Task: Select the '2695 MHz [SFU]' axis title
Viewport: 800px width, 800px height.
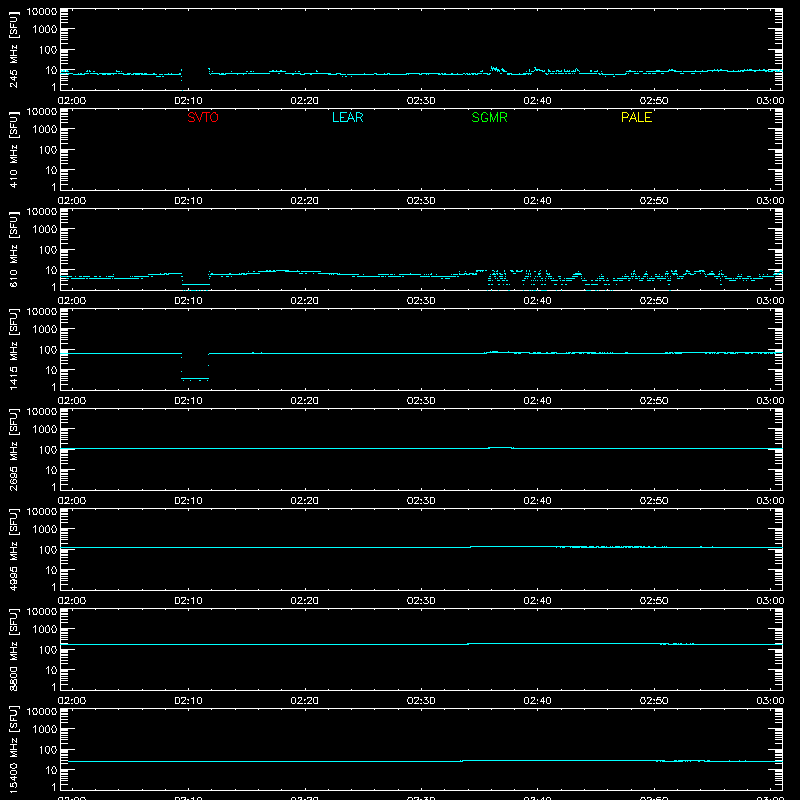Action: pyautogui.click(x=14, y=449)
